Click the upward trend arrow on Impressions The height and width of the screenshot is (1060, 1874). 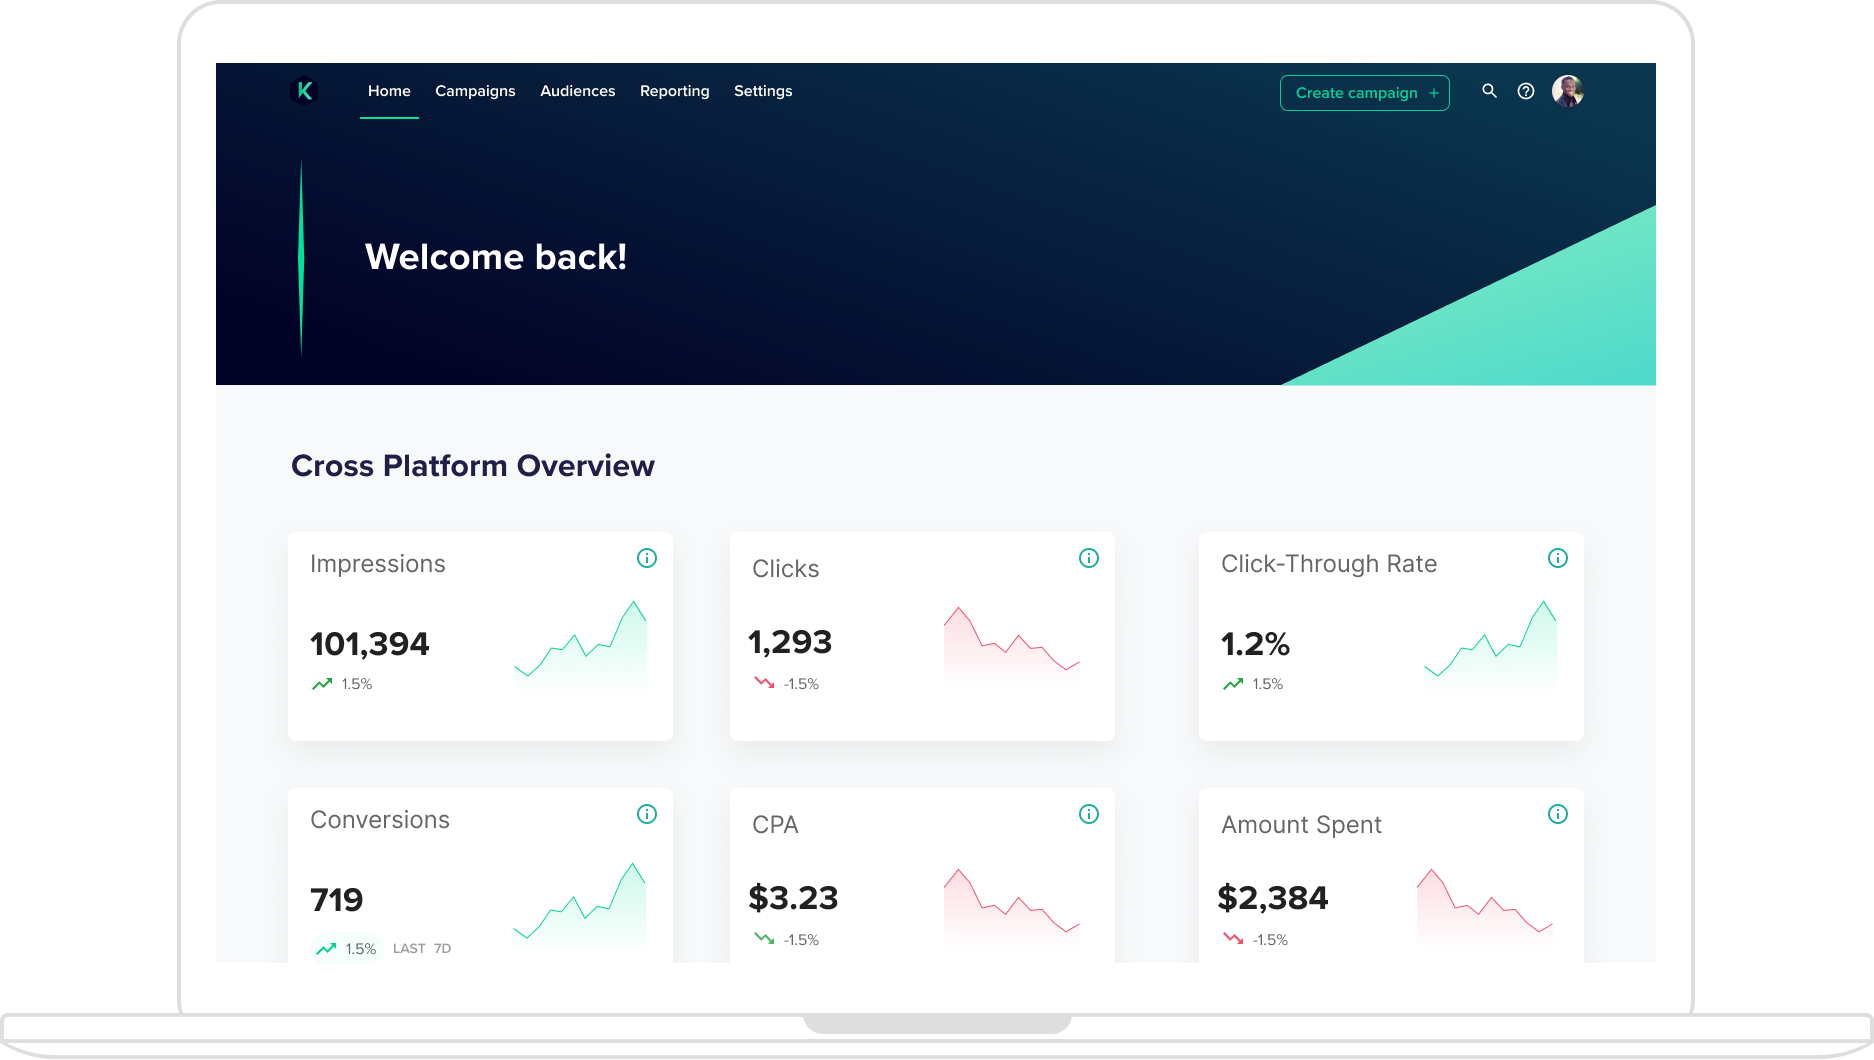click(321, 683)
